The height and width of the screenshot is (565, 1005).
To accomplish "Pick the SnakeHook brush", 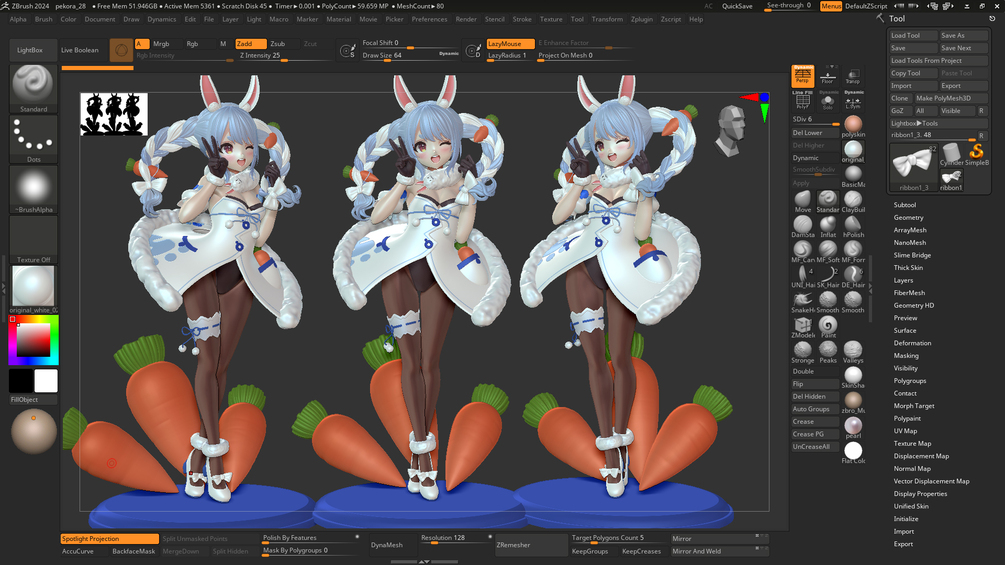I will point(802,300).
